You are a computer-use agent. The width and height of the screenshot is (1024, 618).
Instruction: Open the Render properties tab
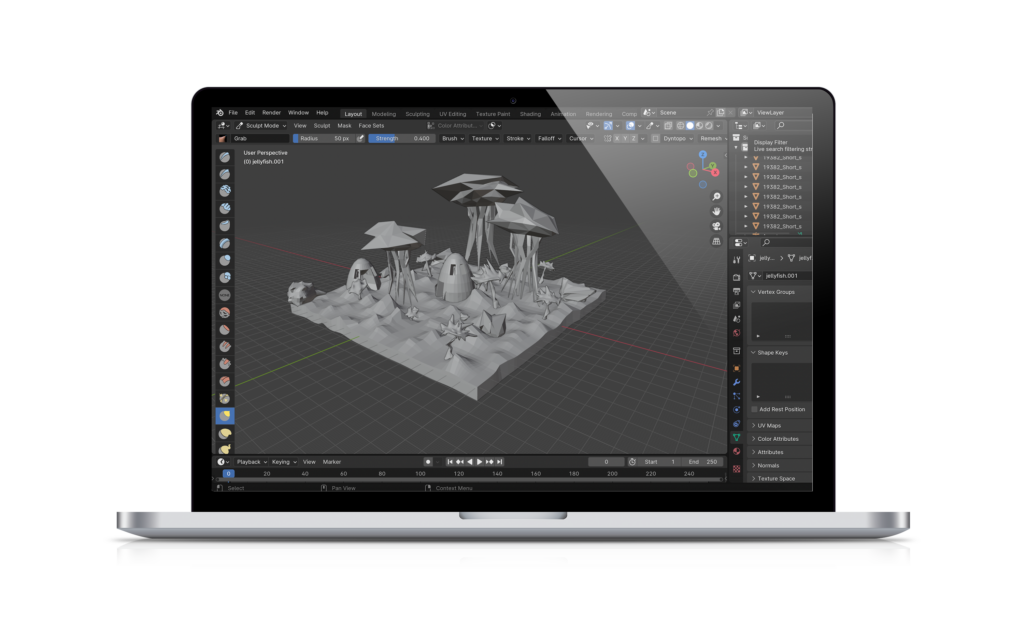(x=737, y=277)
